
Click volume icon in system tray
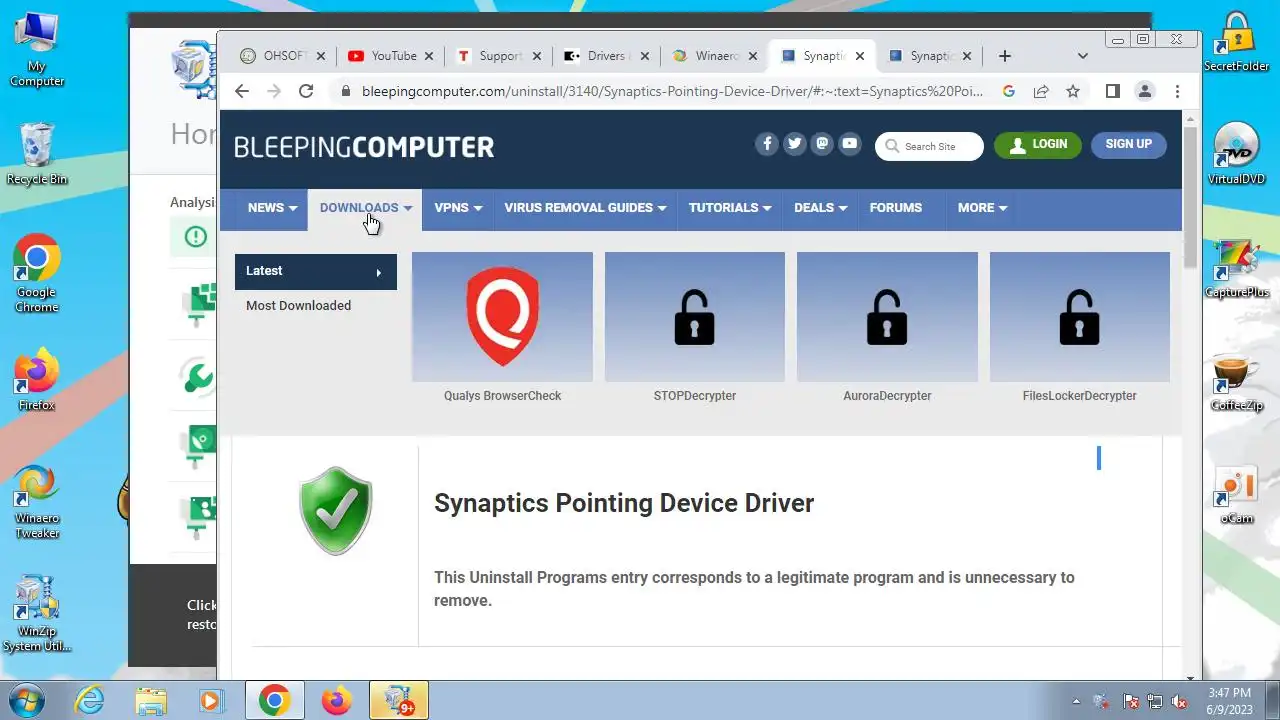tap(1180, 701)
